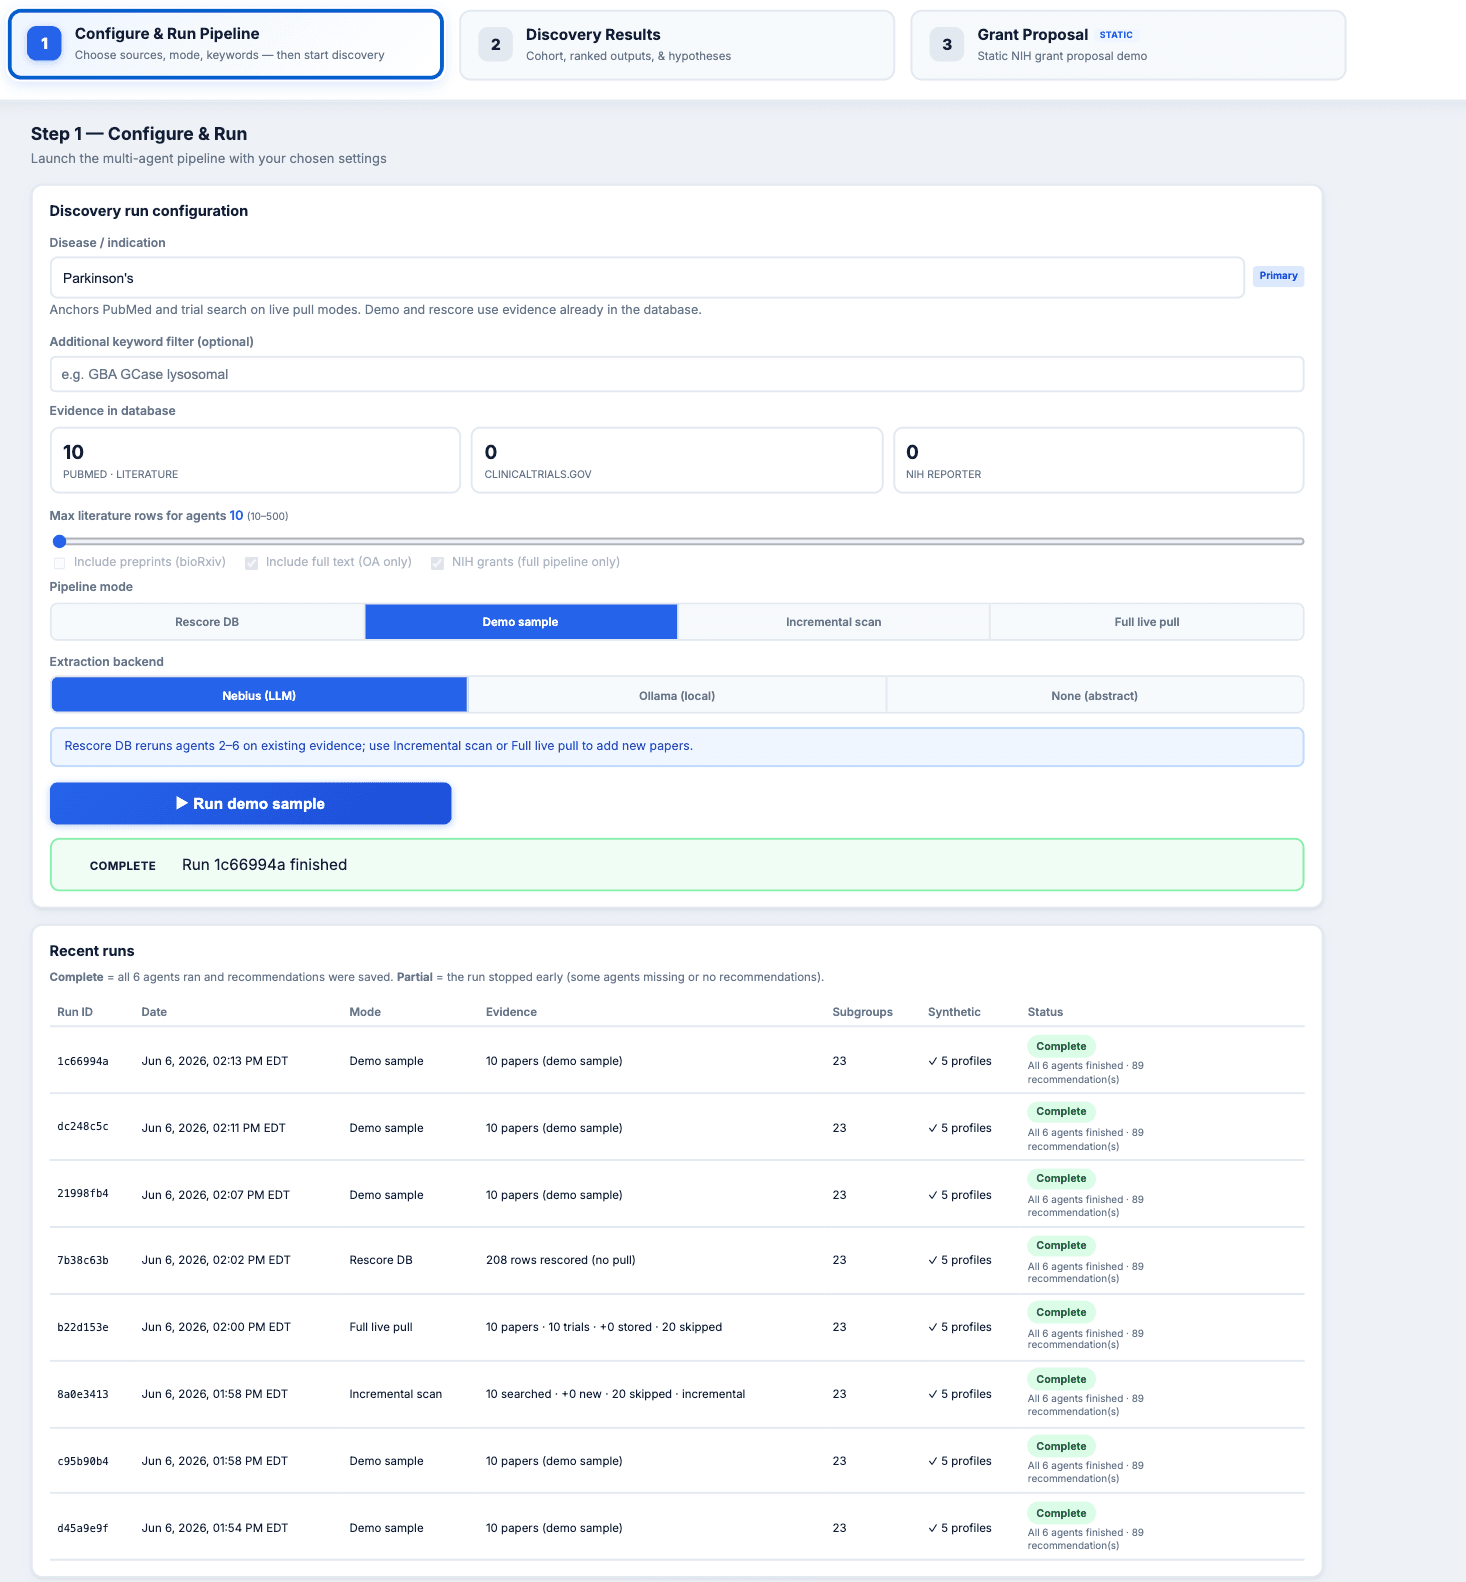The width and height of the screenshot is (1466, 1582).
Task: Select Demo sample pipeline mode
Action: coord(521,622)
